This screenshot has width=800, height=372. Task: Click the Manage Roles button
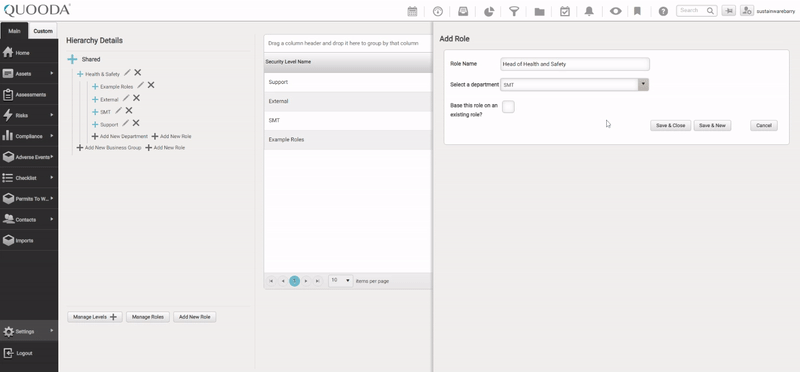[148, 317]
